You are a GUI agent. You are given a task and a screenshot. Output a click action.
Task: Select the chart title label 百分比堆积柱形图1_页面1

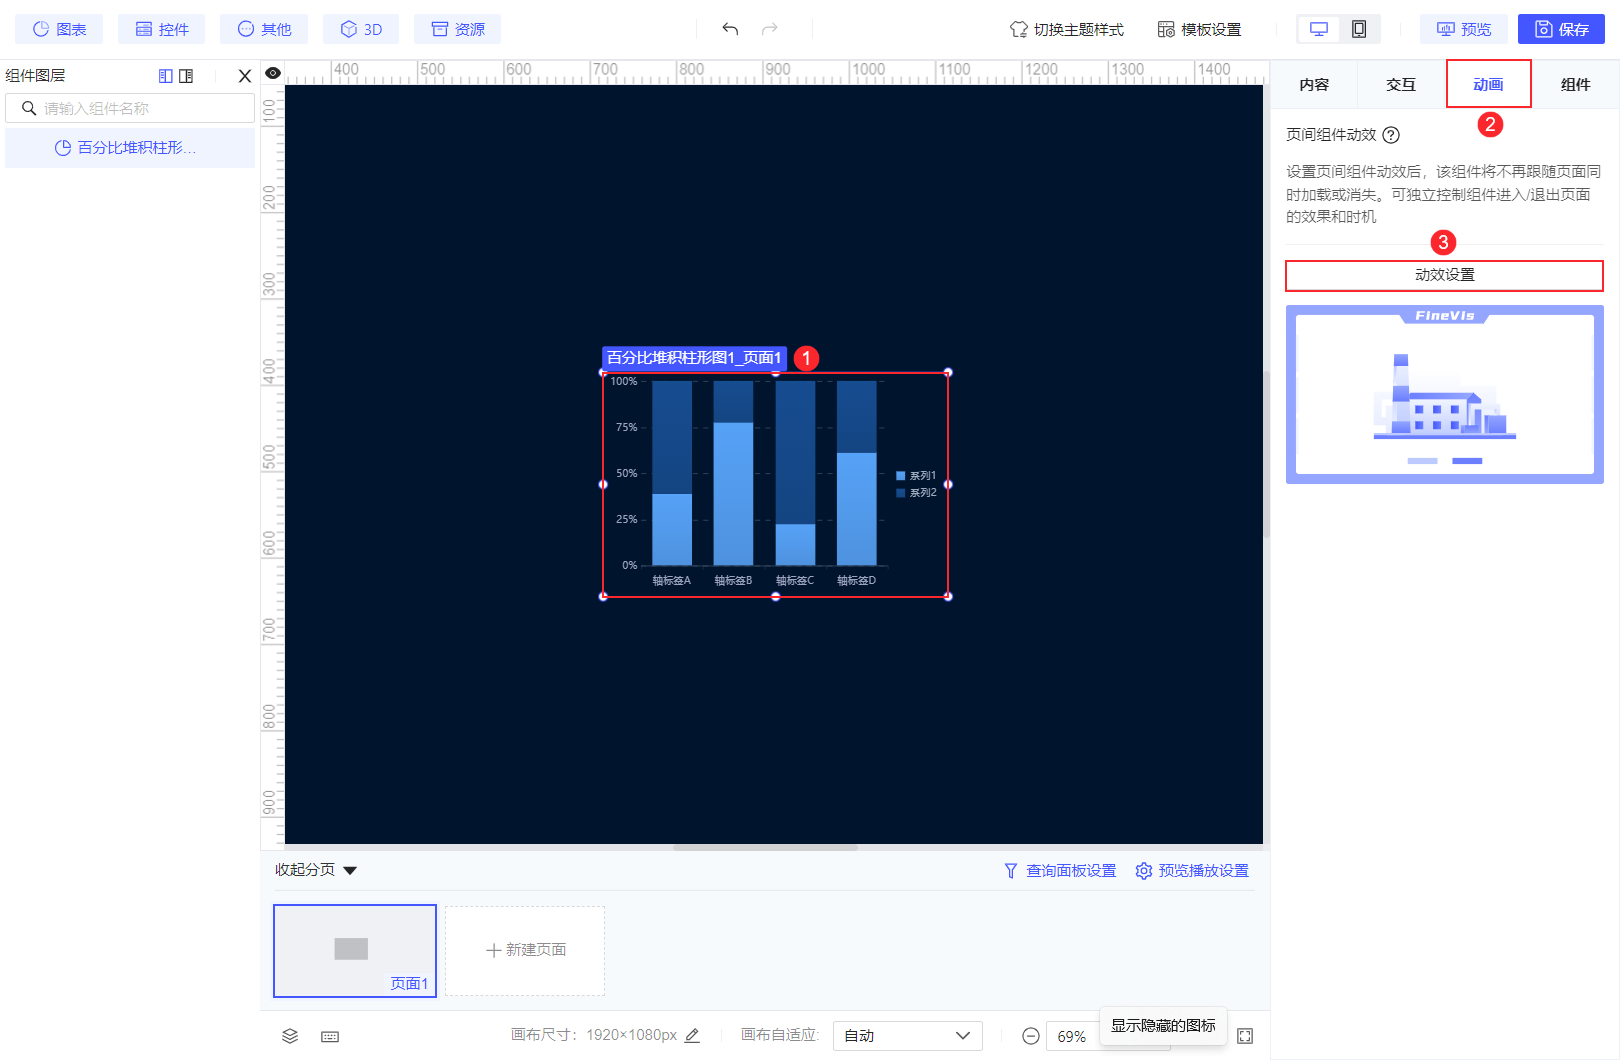(694, 358)
